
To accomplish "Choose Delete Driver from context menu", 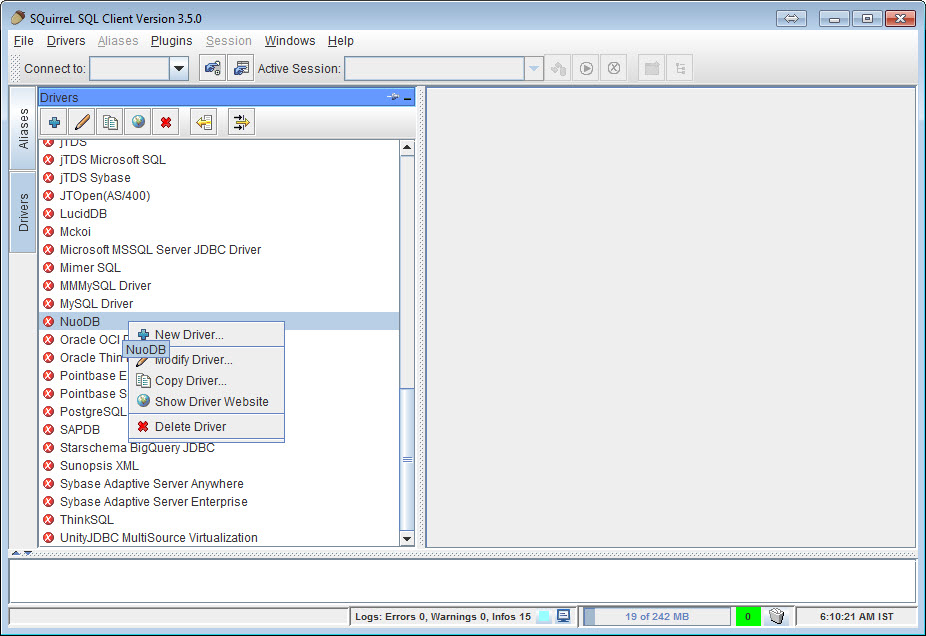I will tap(206, 426).
